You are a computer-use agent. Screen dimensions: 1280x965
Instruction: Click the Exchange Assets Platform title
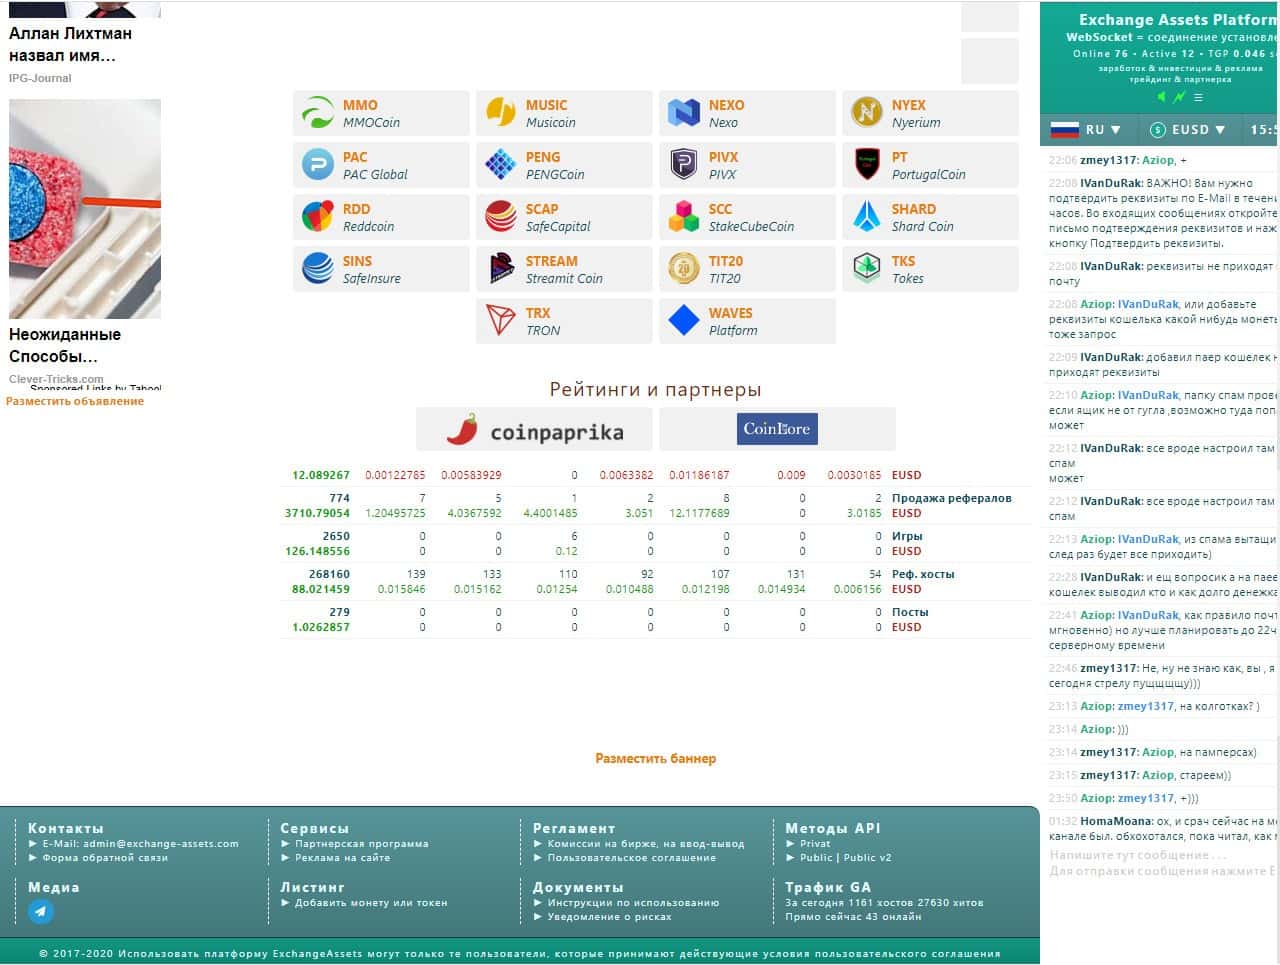coord(1179,19)
